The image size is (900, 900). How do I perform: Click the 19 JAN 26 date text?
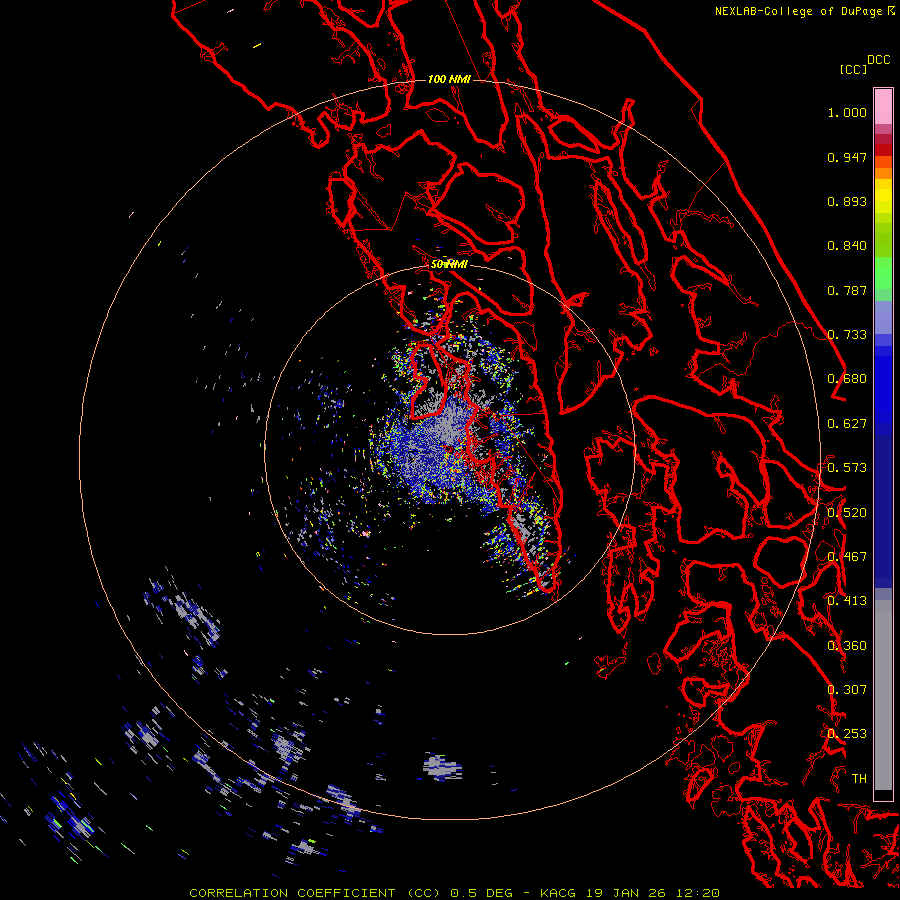click(x=626, y=893)
